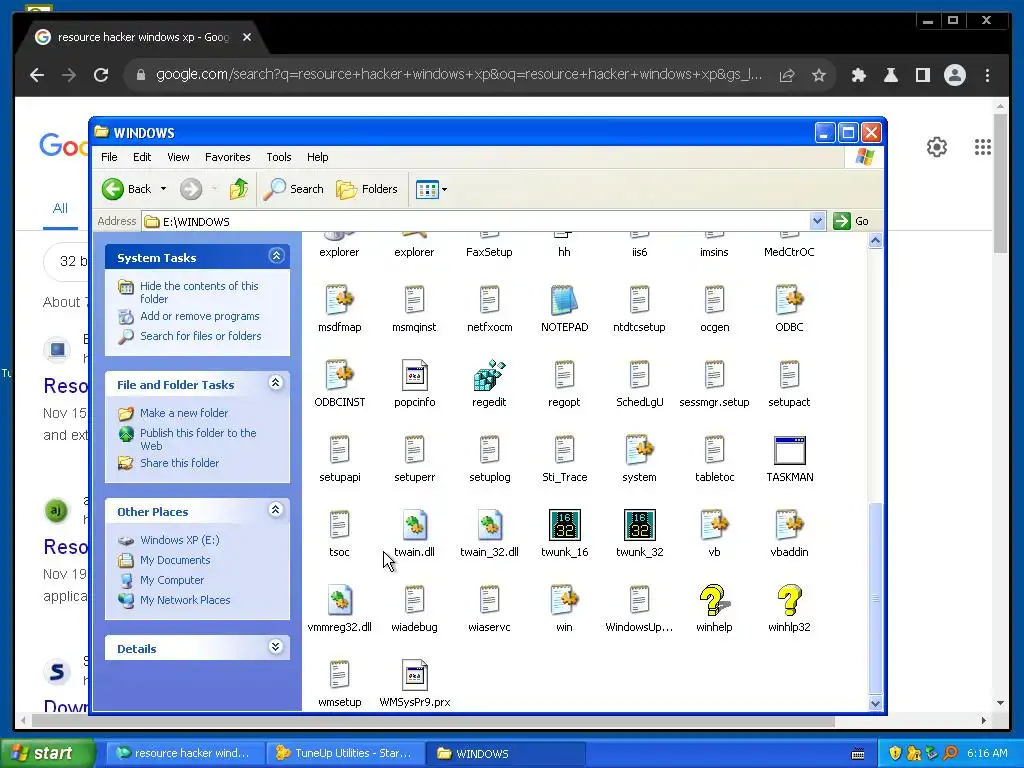Open the NOTEPAD application icon
This screenshot has height=768, width=1024.
coord(564,301)
